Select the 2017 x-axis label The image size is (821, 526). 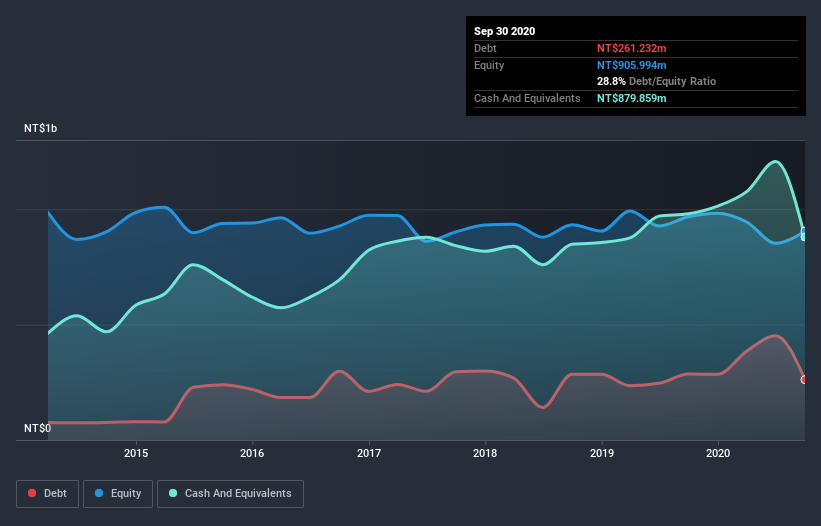point(369,453)
